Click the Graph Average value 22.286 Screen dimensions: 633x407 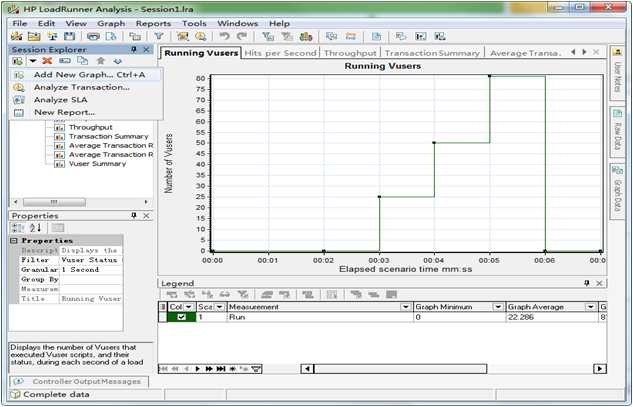pyautogui.click(x=551, y=317)
